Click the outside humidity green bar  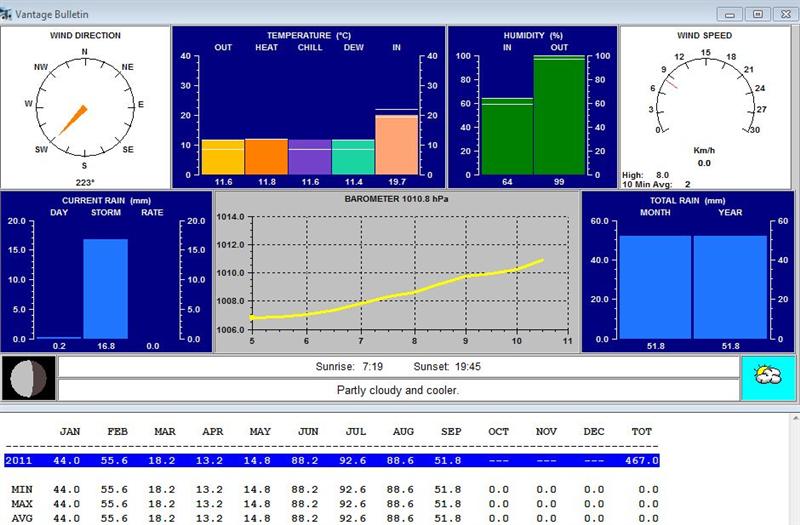tap(559, 115)
